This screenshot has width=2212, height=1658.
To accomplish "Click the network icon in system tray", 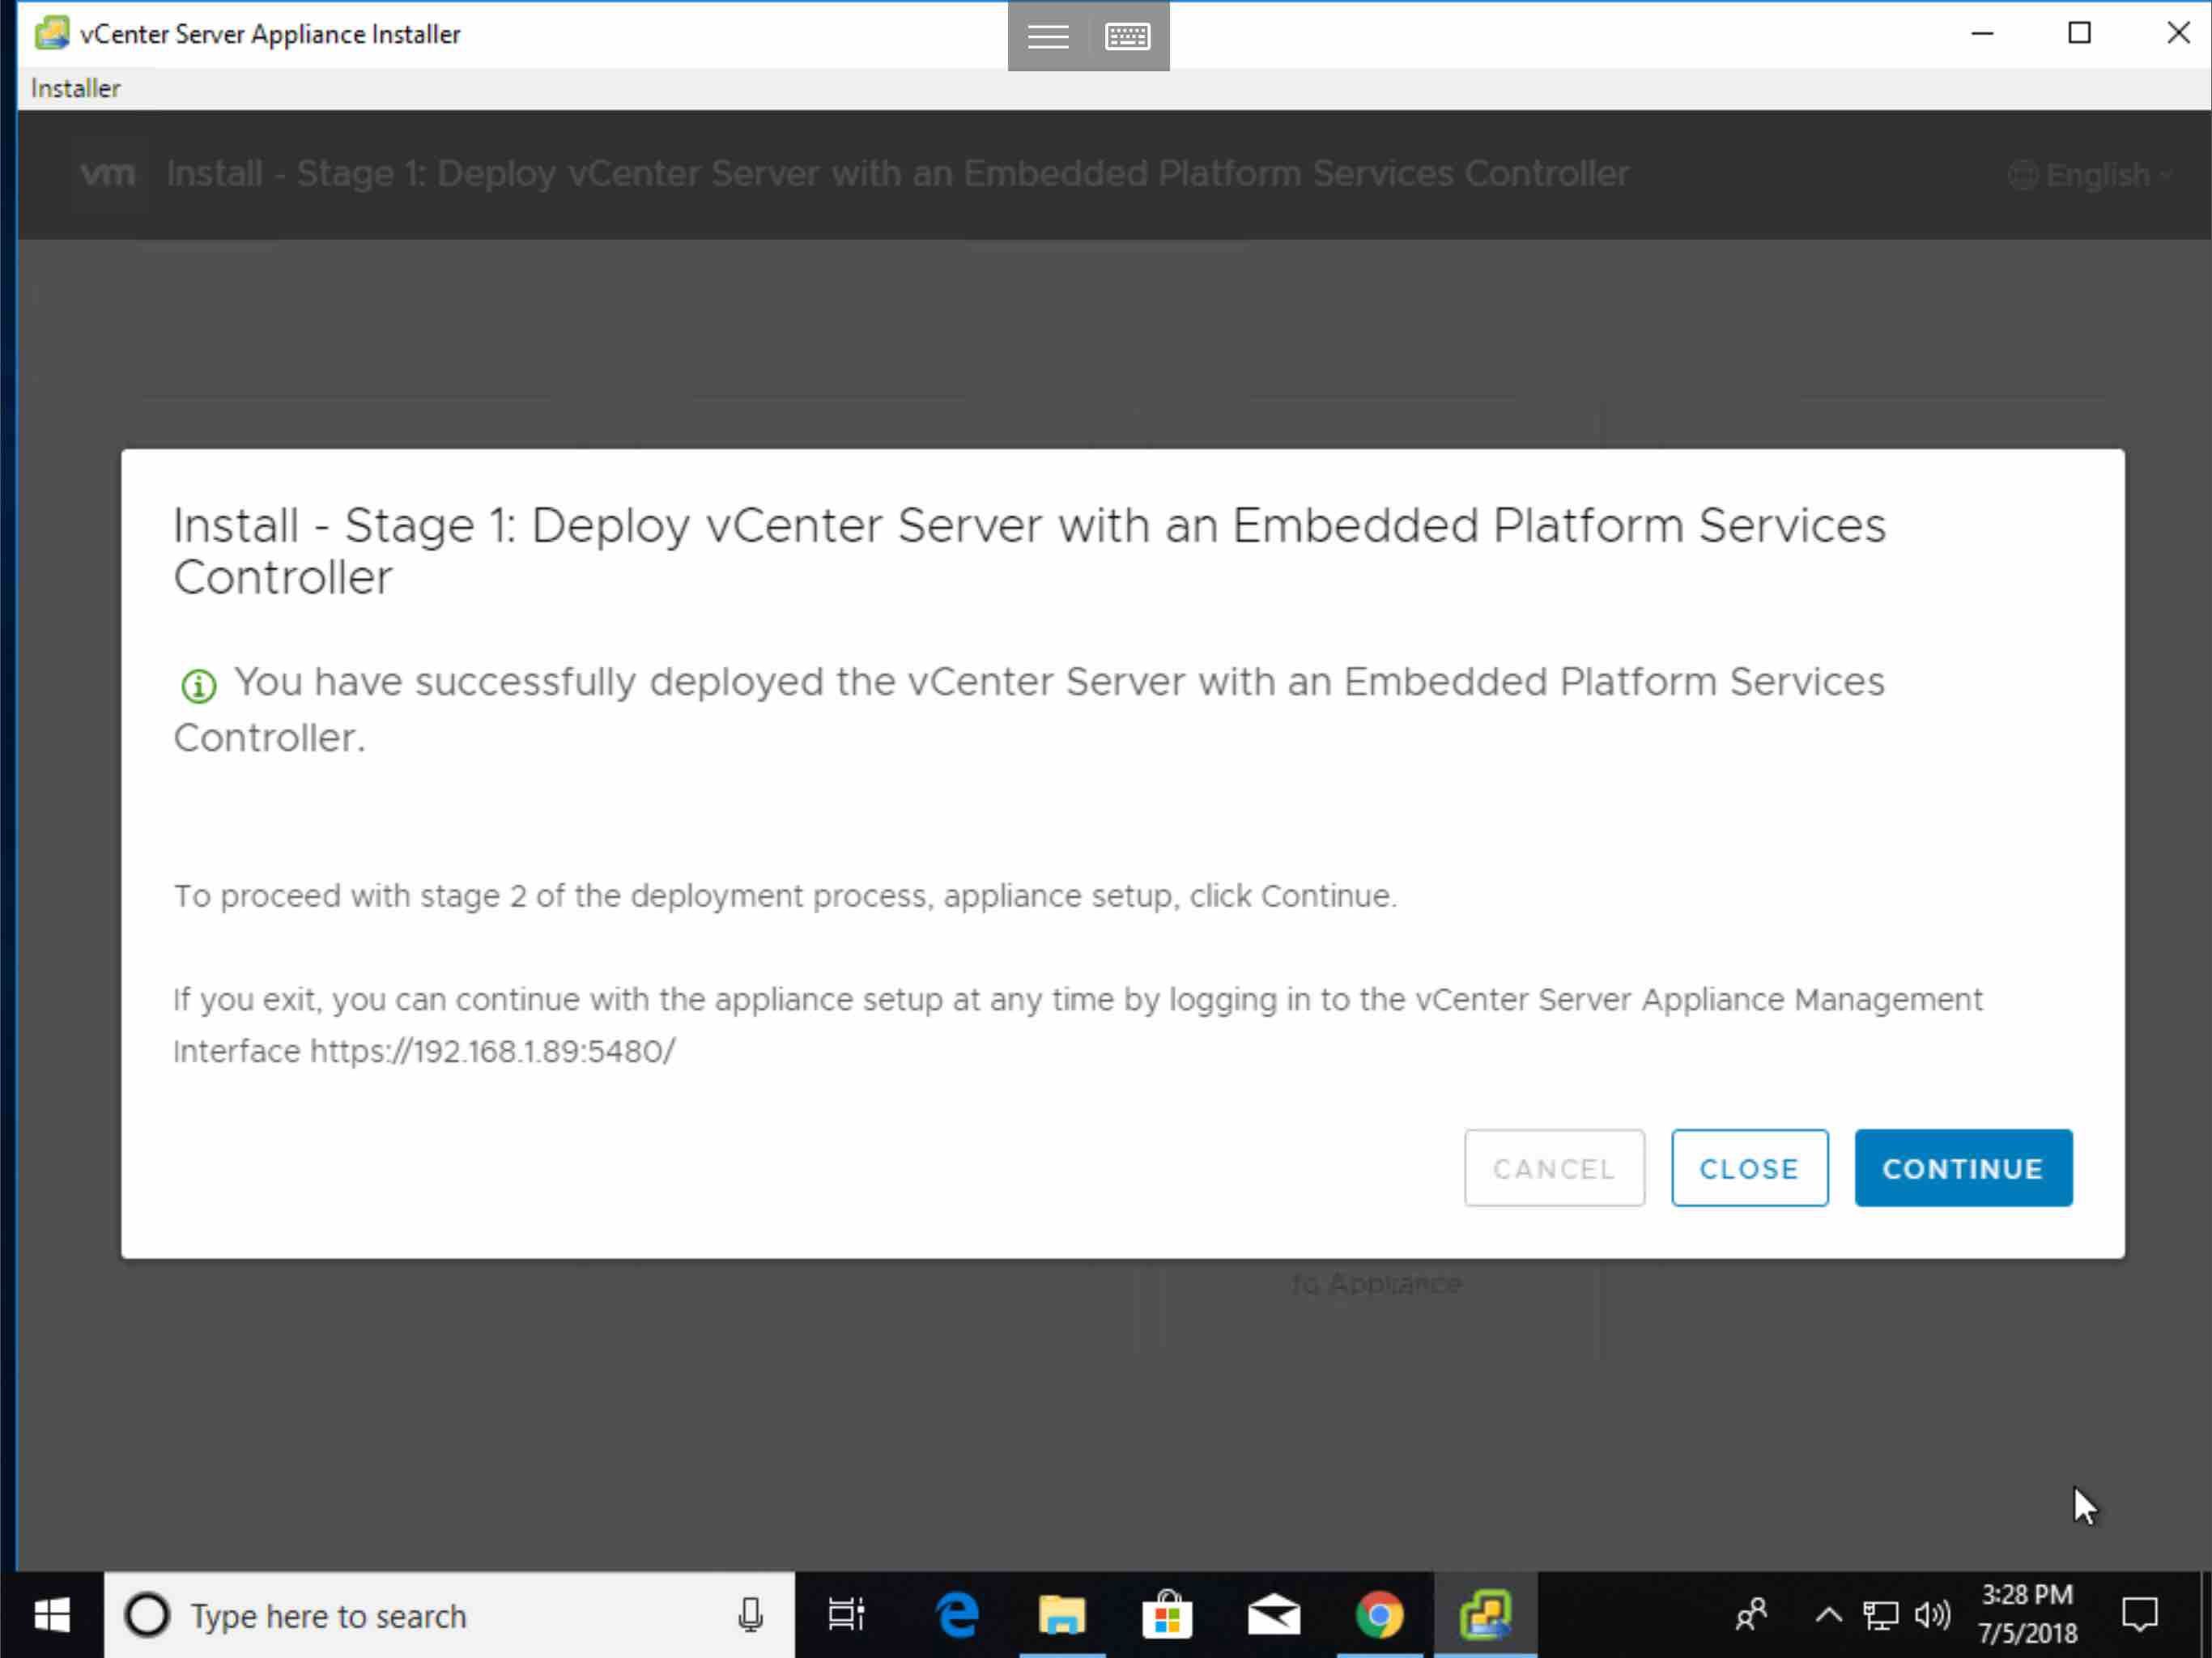I will 1880,1614.
